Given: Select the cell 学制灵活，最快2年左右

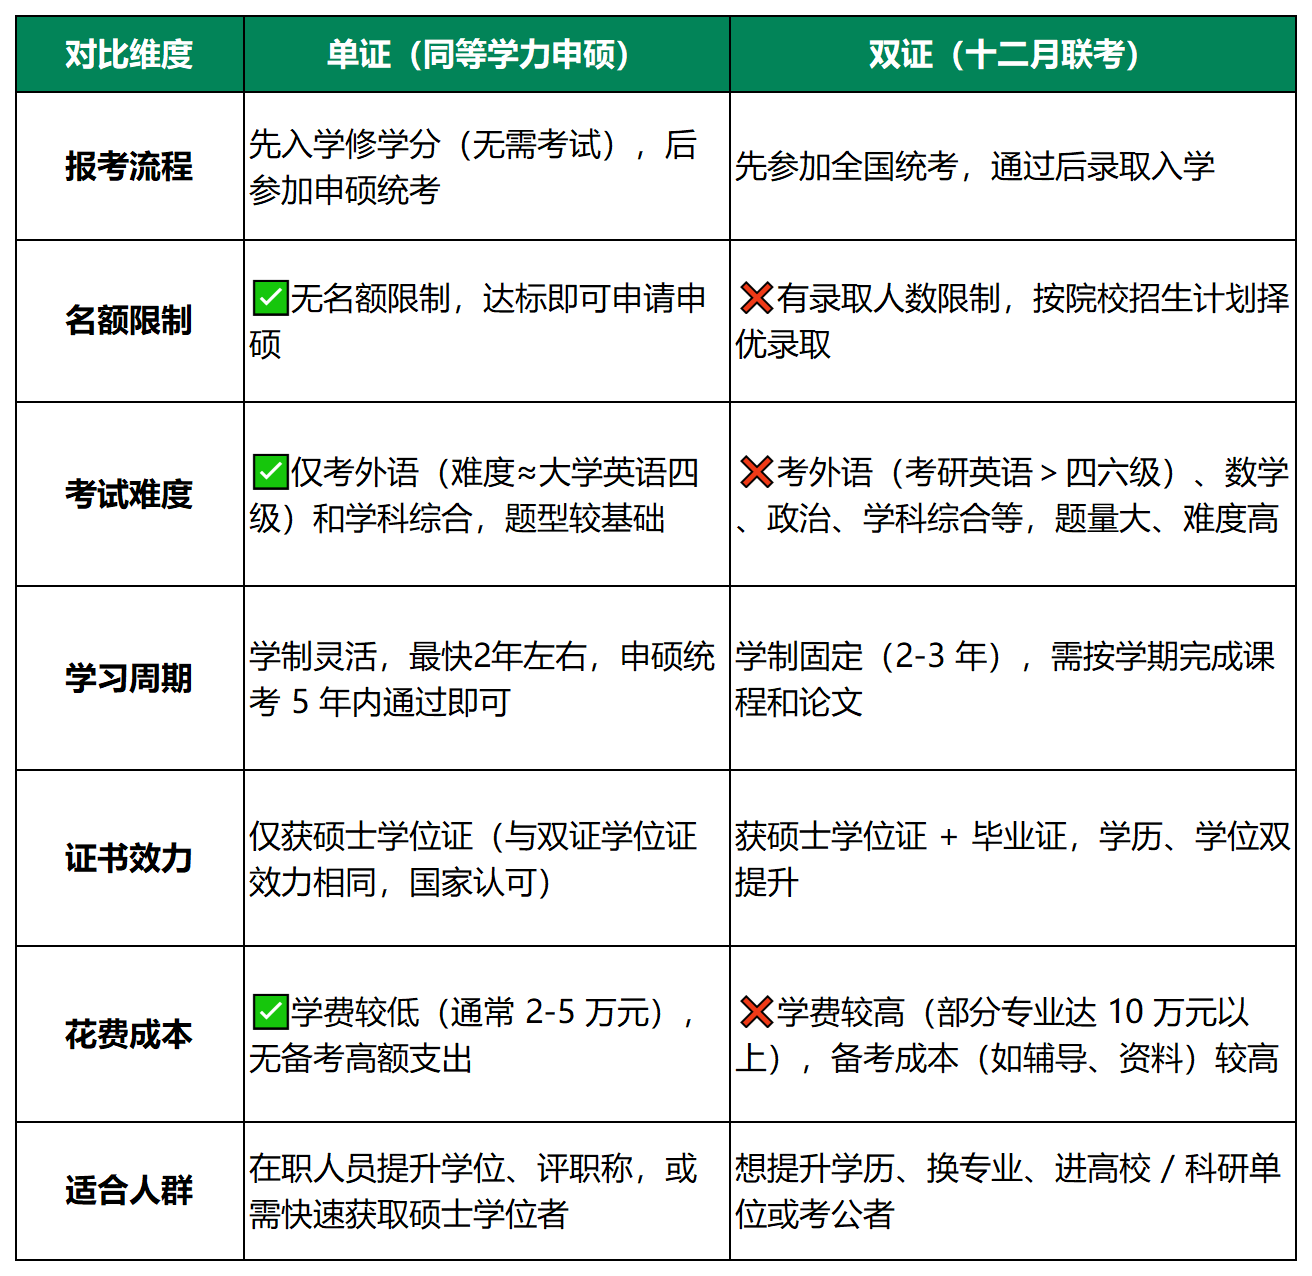Looking at the screenshot, I should [x=487, y=678].
